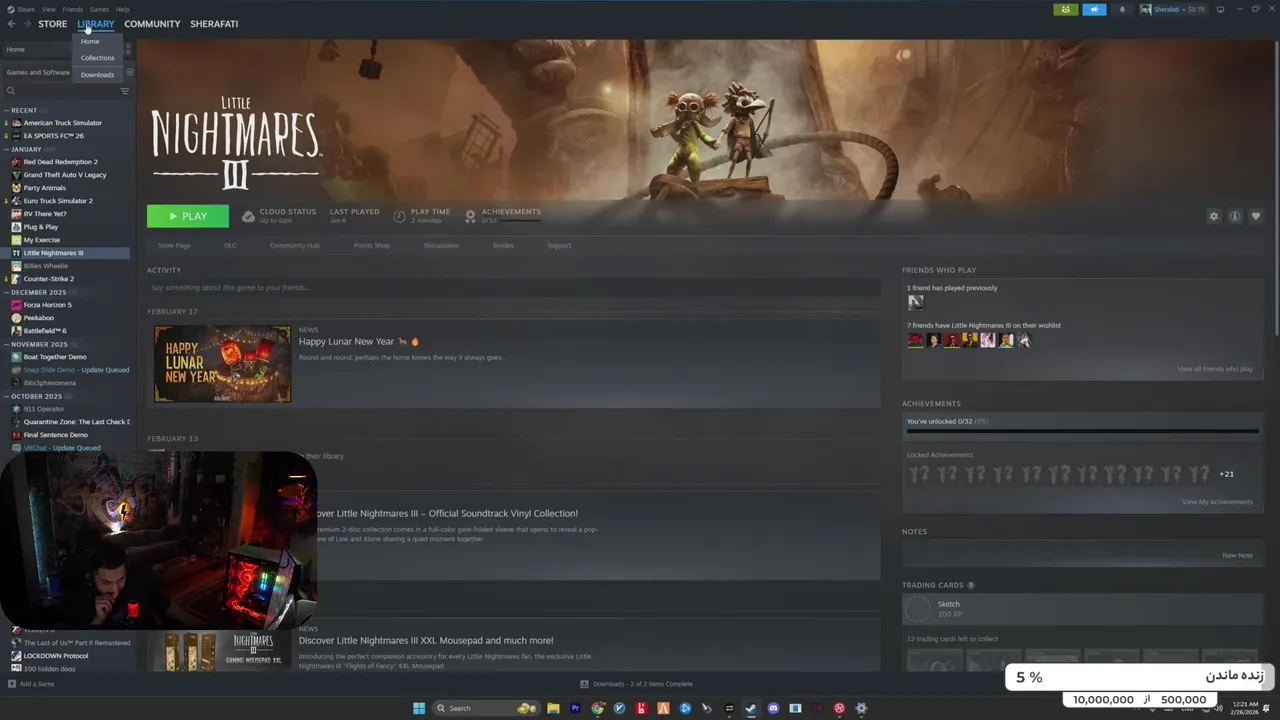
Task: Open the Games menu
Action: (x=99, y=9)
